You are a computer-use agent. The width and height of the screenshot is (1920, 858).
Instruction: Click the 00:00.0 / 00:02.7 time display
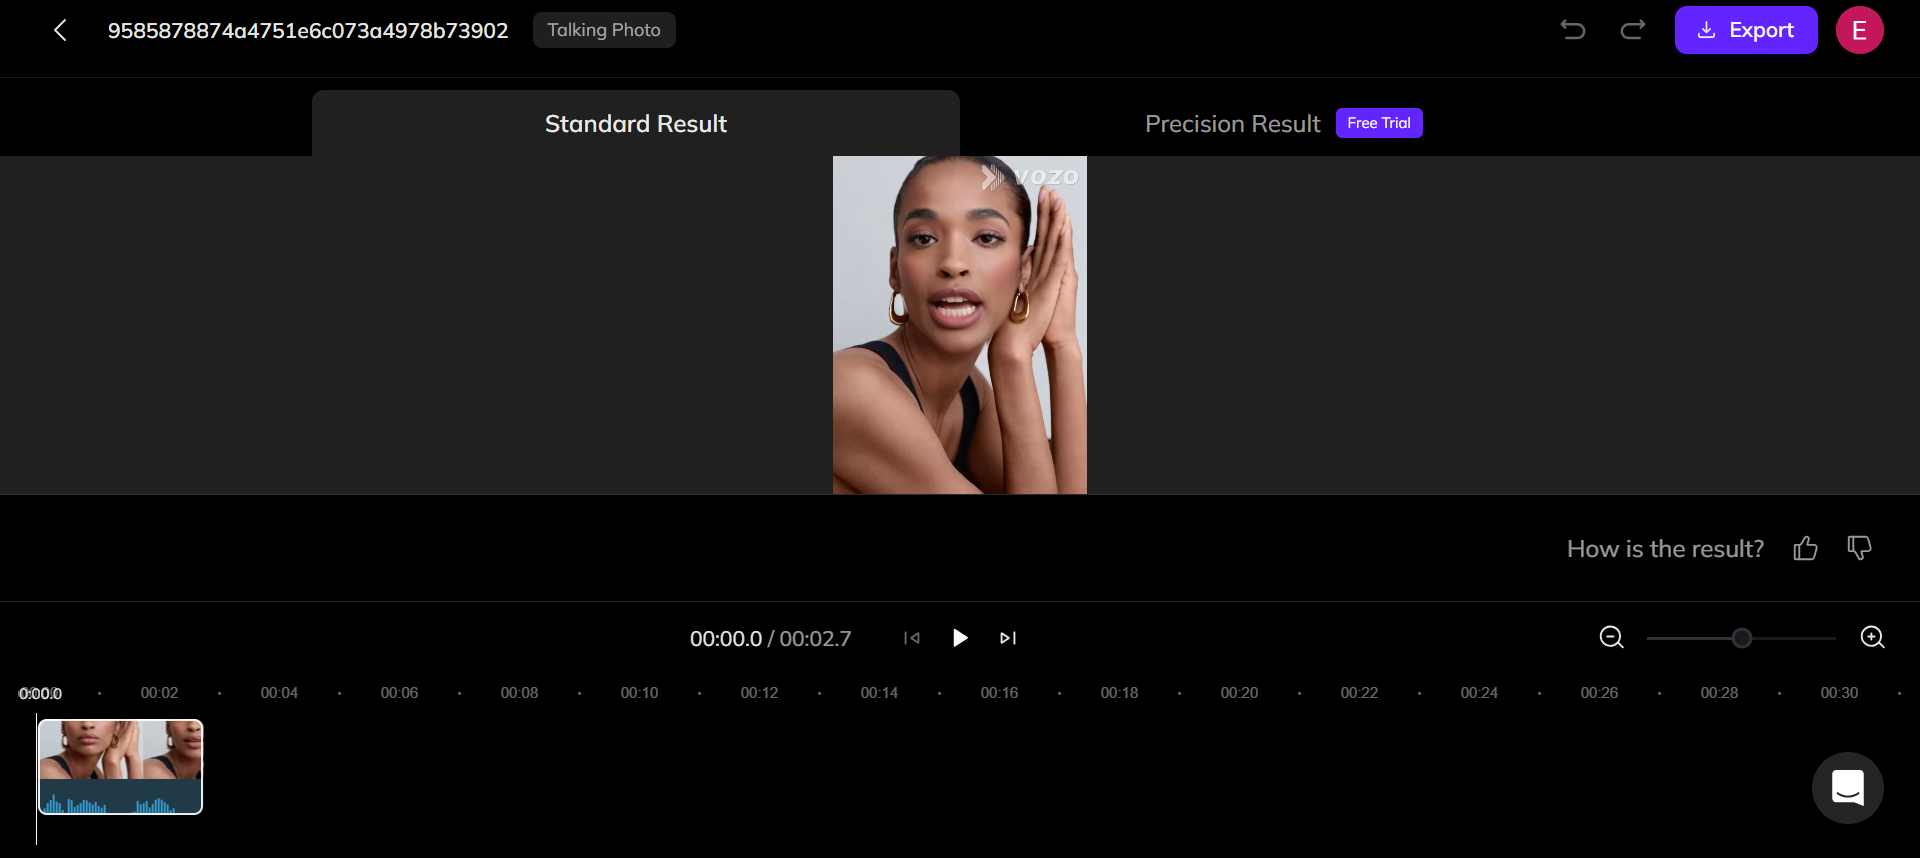tap(770, 639)
